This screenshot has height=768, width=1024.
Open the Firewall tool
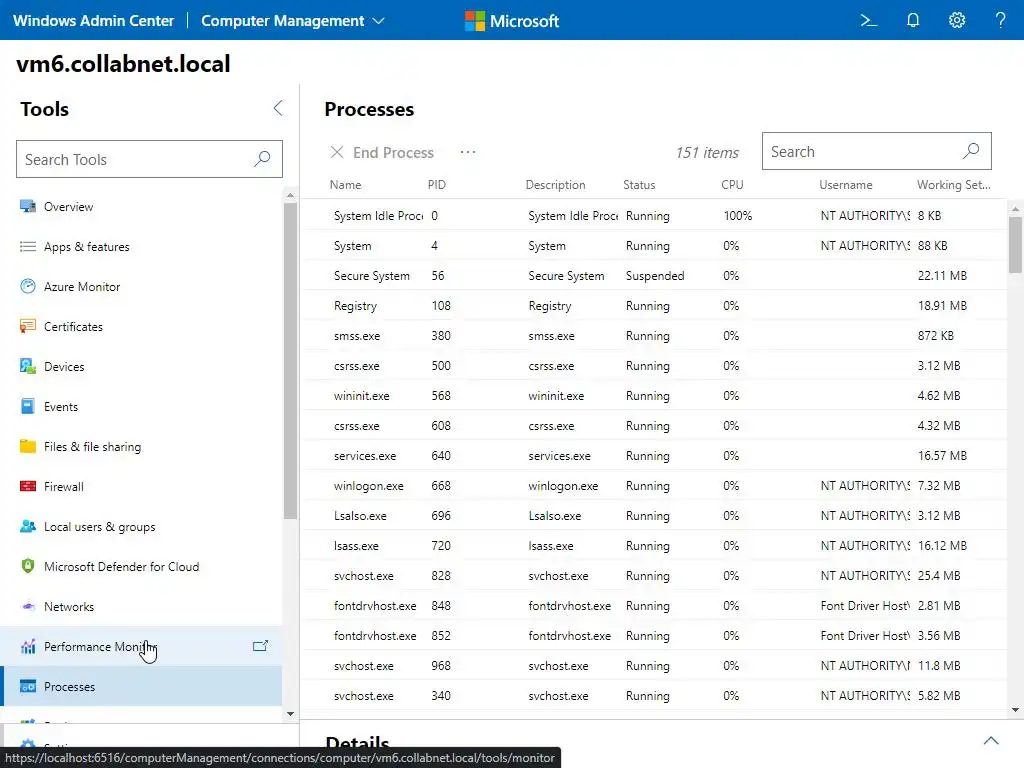(x=64, y=487)
